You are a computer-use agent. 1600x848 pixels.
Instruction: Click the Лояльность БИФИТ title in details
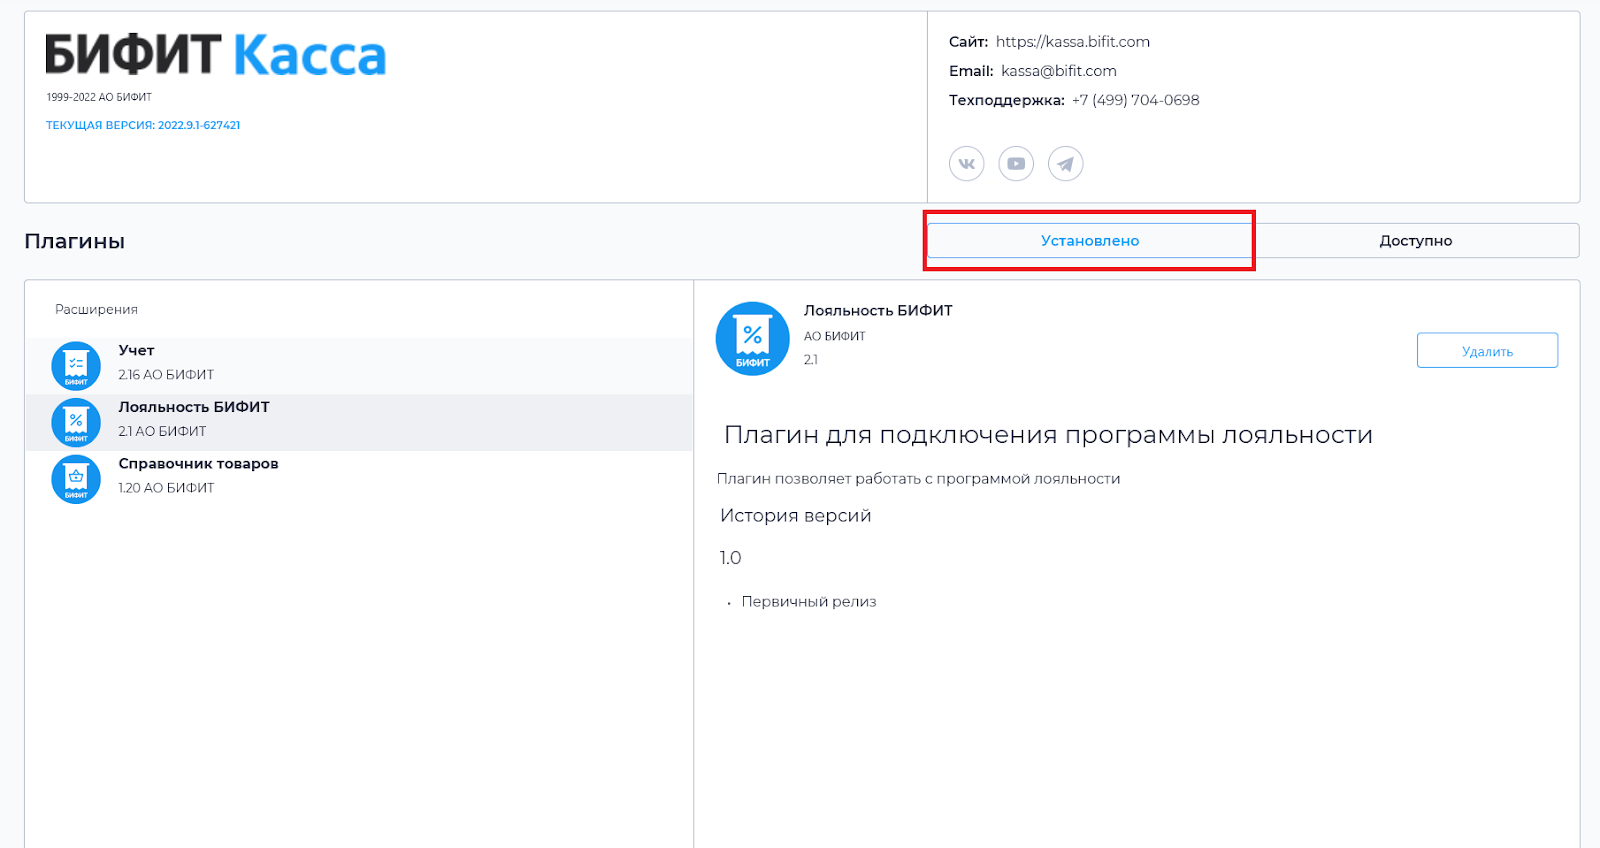click(878, 311)
